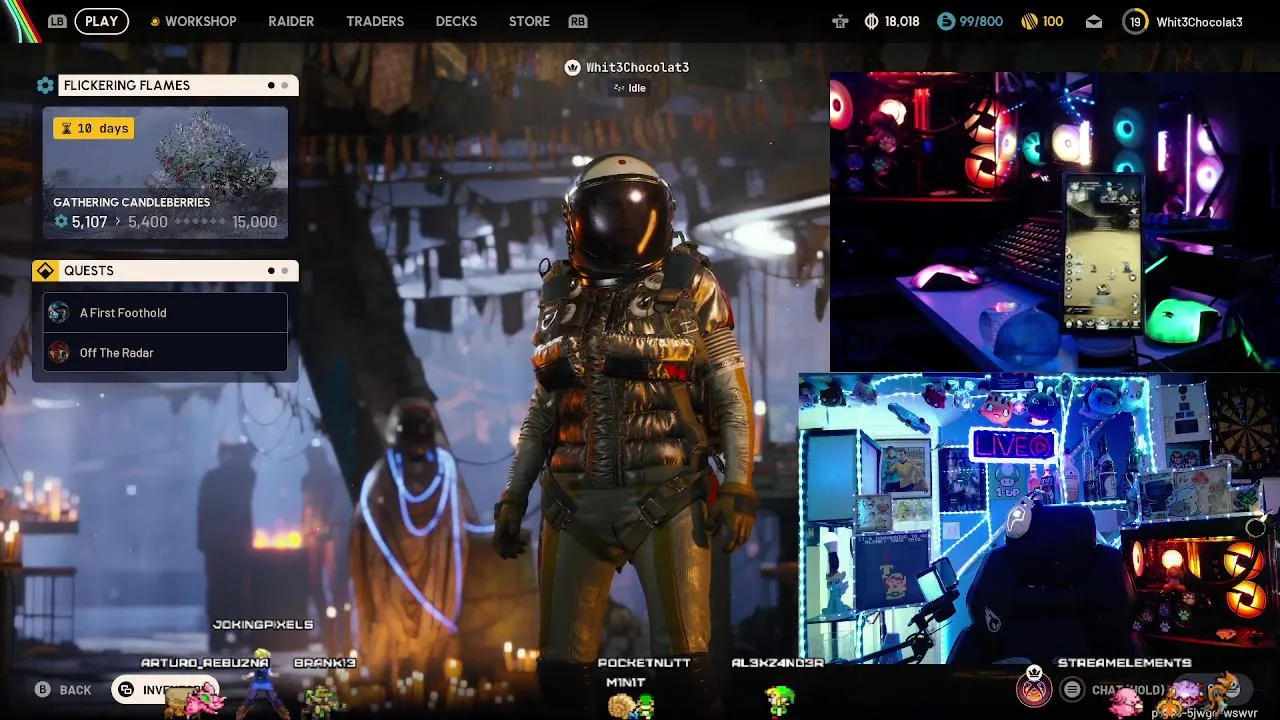Click the right-stick controller icon in top bar

coord(840,21)
